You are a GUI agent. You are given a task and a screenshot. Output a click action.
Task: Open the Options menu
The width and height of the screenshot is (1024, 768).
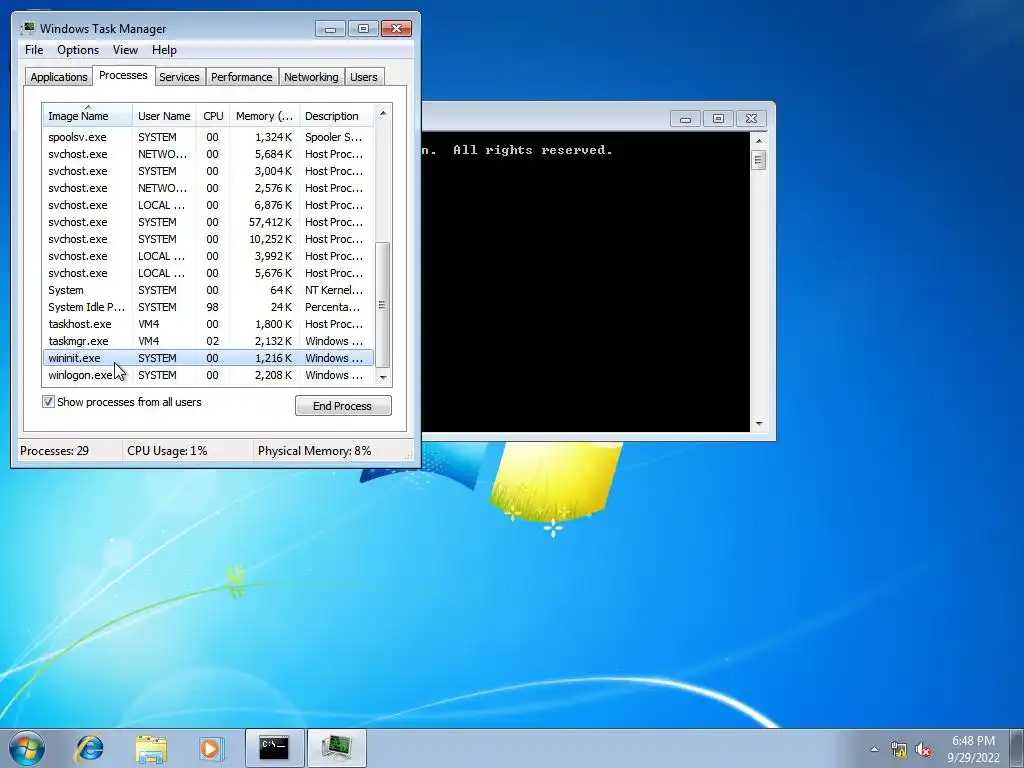point(78,50)
